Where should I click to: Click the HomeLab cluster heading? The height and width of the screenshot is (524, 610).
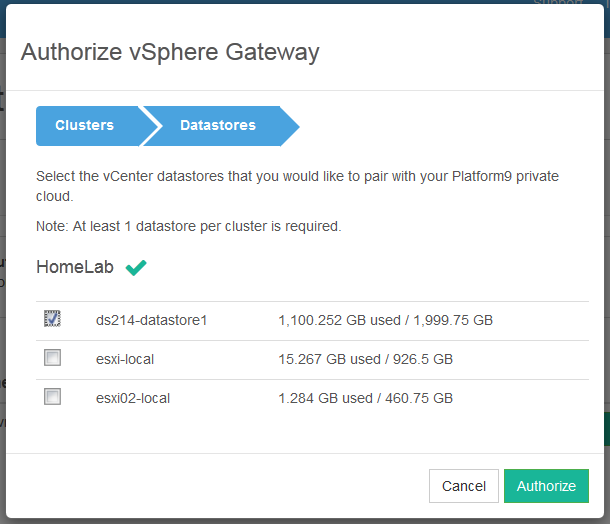75,267
